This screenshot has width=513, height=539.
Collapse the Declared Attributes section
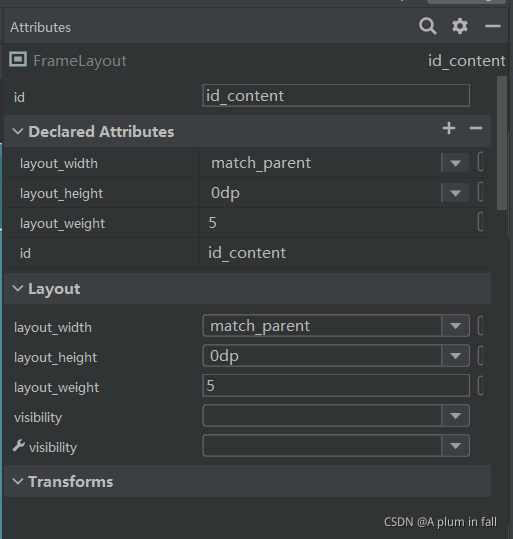pos(18,131)
